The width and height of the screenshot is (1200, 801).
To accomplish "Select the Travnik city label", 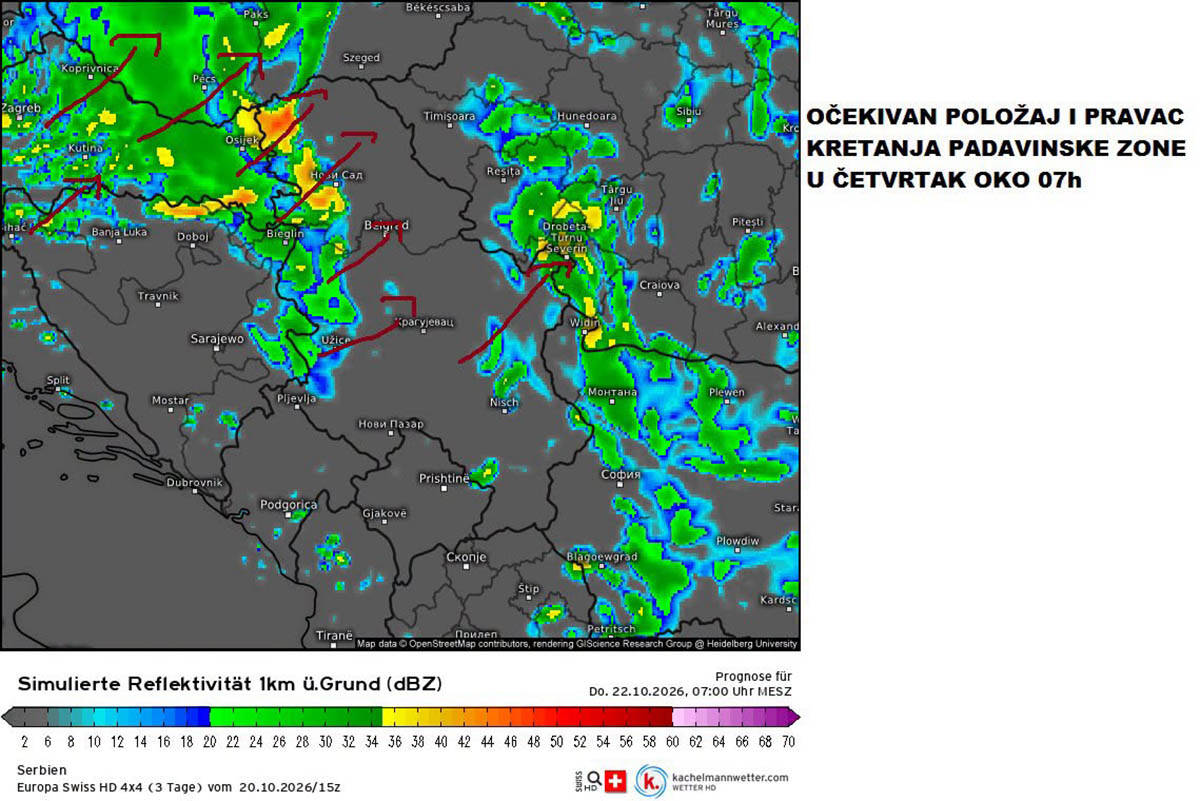I will click(158, 296).
